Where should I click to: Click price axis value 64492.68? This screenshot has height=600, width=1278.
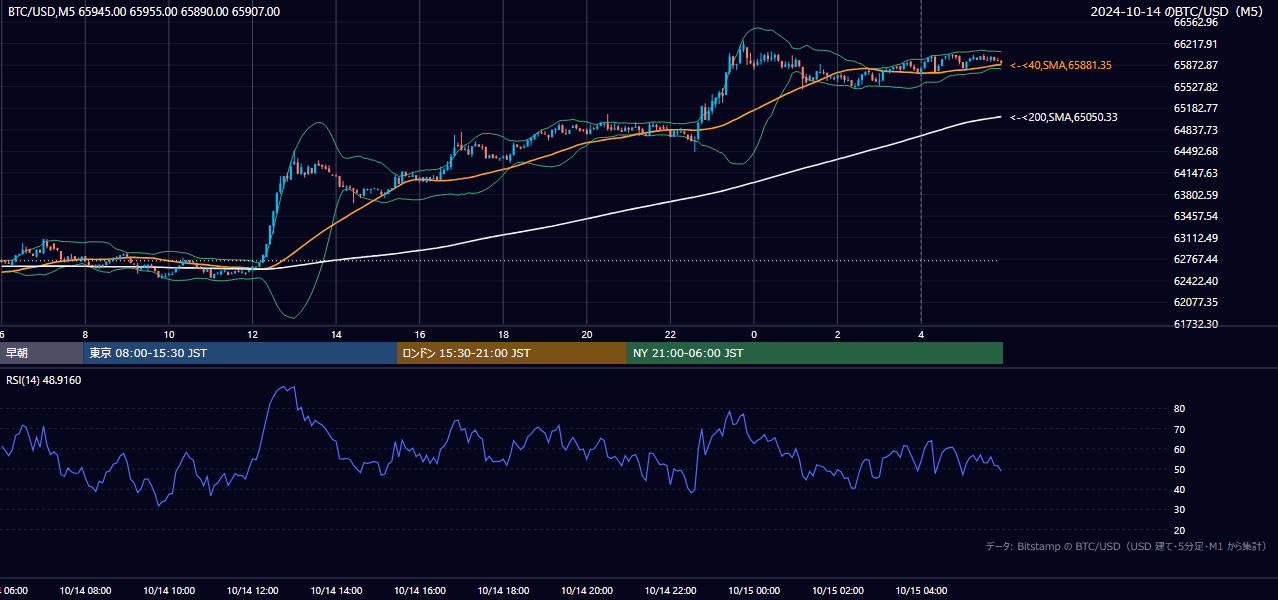(x=1195, y=151)
